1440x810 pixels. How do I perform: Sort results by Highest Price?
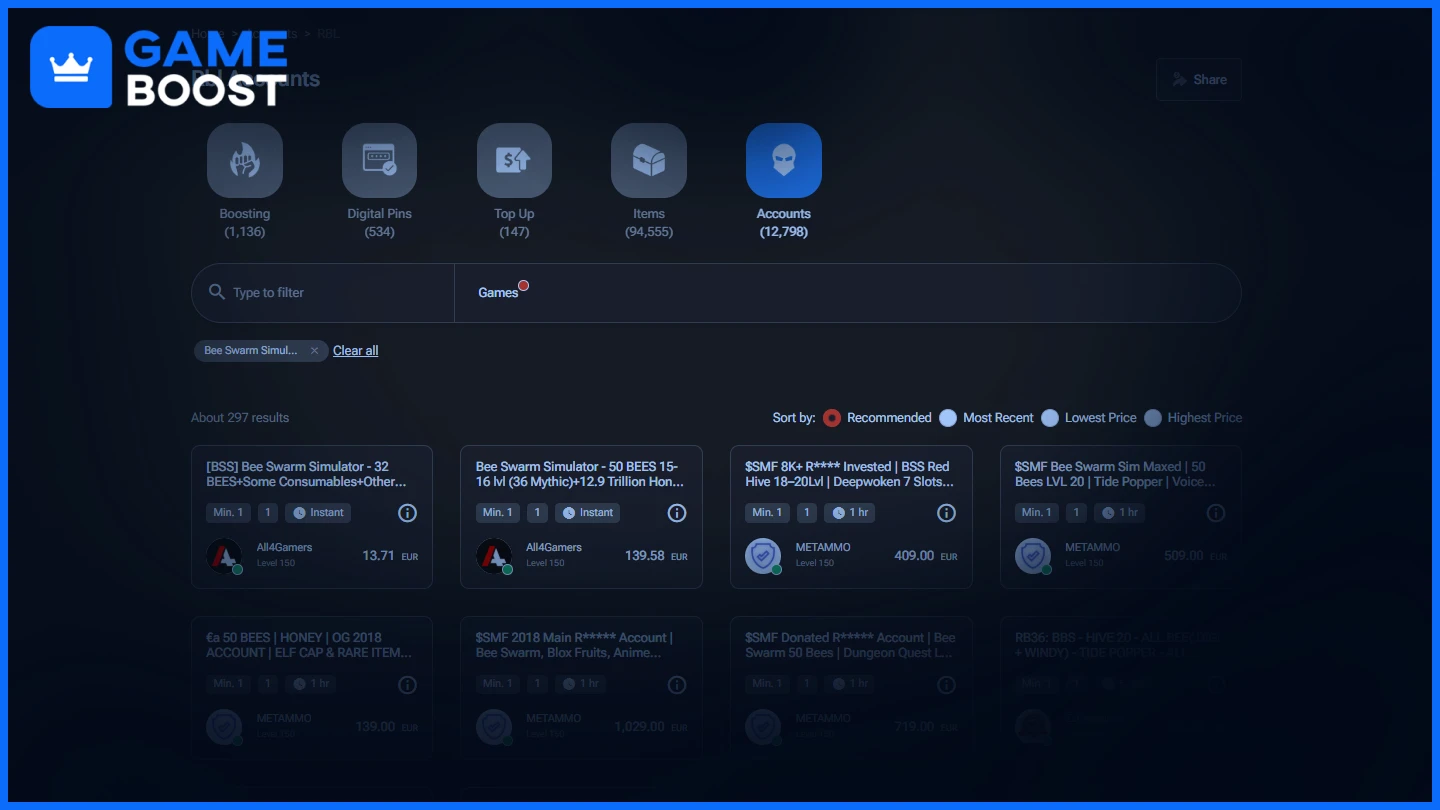[x=1153, y=418]
